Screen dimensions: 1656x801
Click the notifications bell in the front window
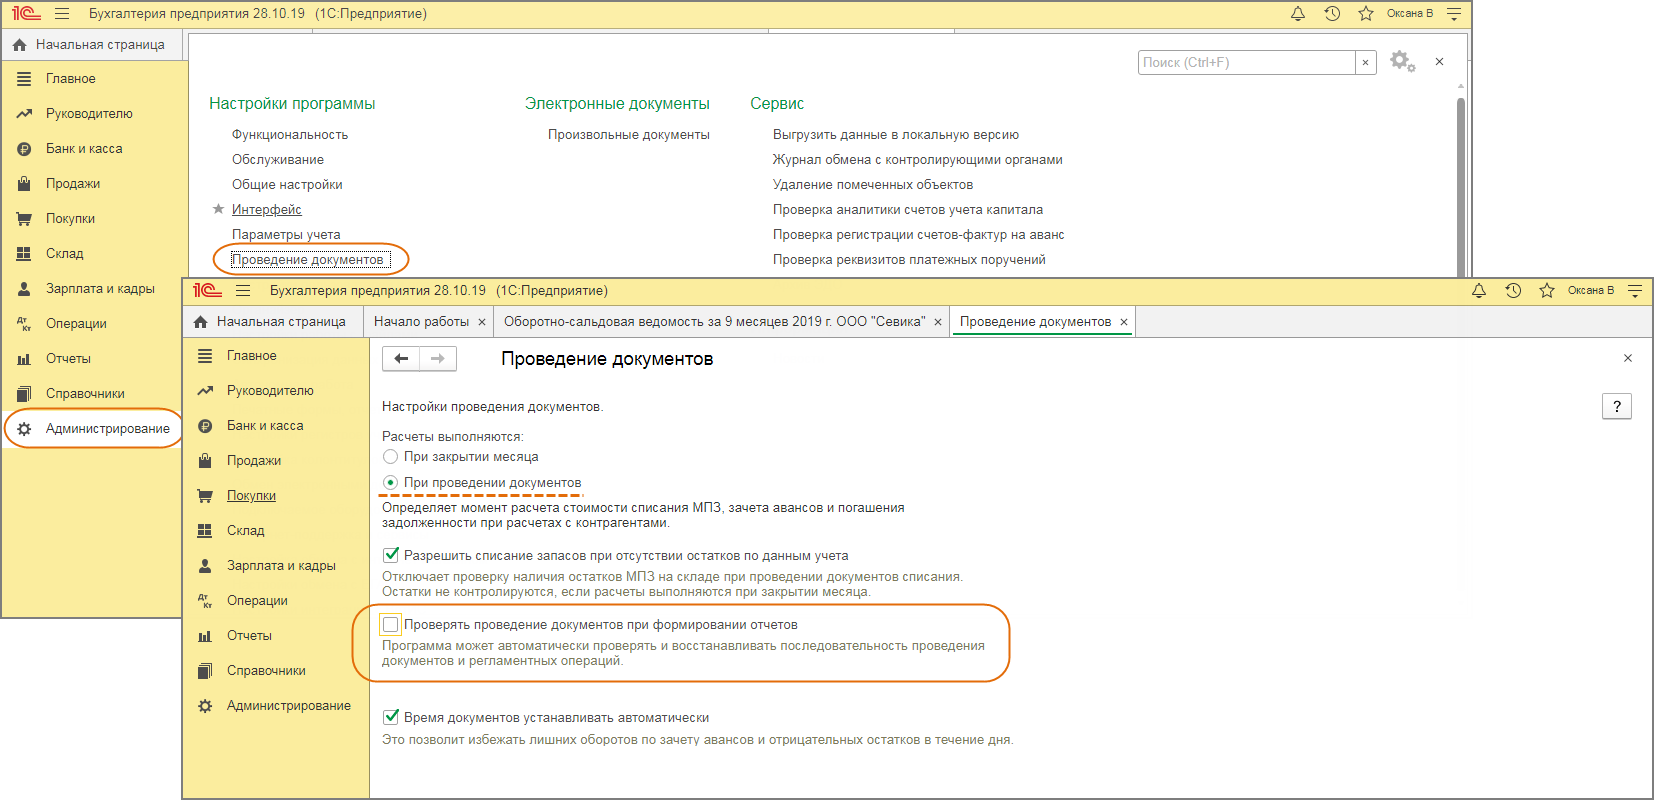pyautogui.click(x=1479, y=291)
